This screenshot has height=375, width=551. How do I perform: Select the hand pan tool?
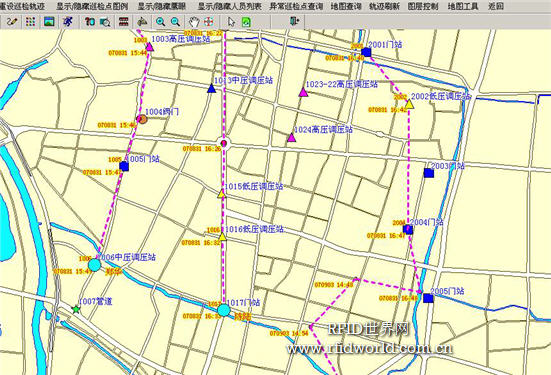tap(194, 22)
